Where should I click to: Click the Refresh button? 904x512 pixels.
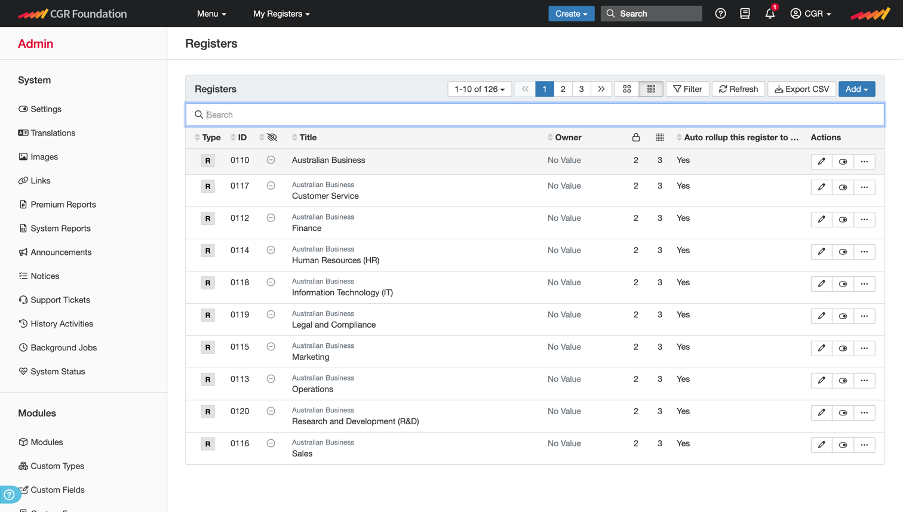(x=739, y=89)
